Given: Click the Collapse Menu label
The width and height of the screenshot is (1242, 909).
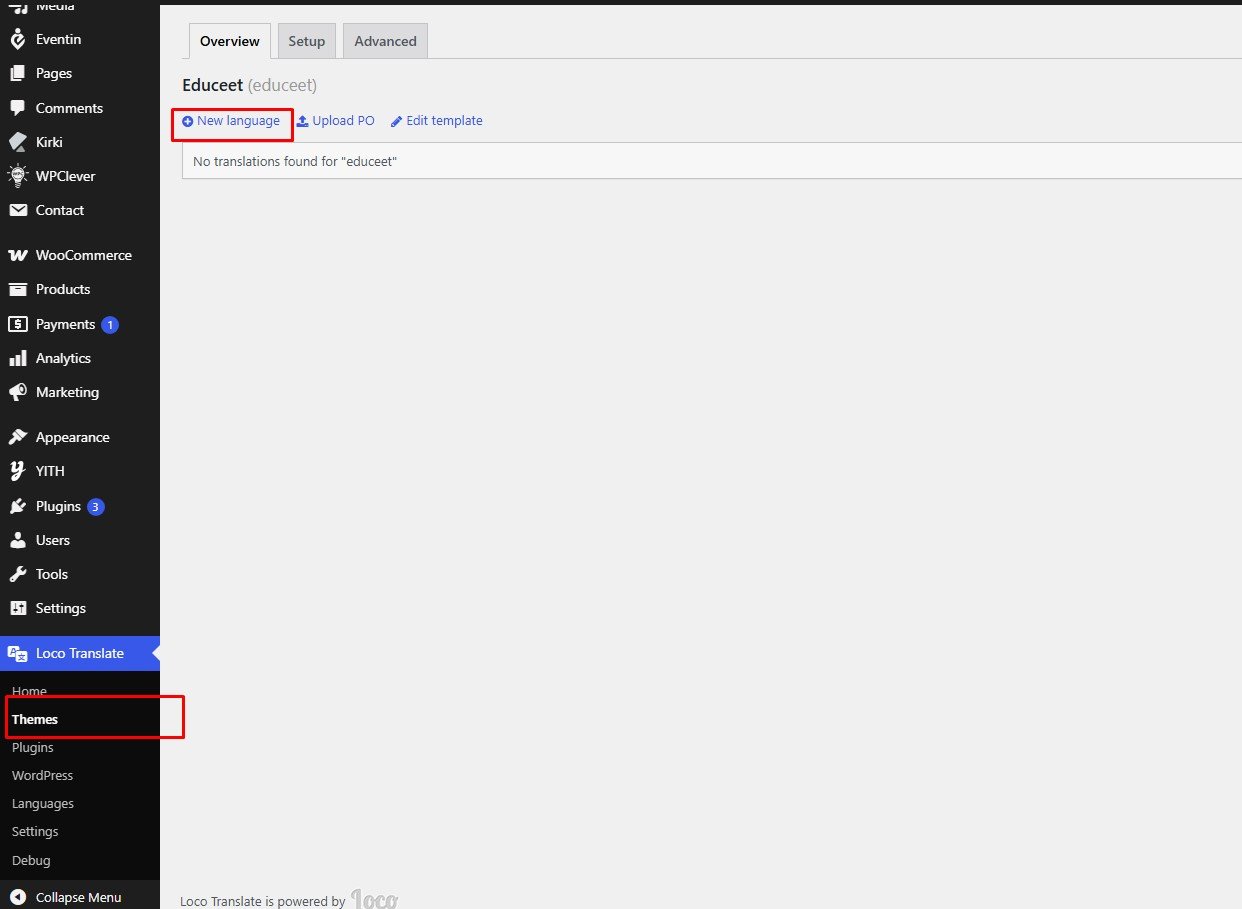Looking at the screenshot, I should click(x=79, y=897).
